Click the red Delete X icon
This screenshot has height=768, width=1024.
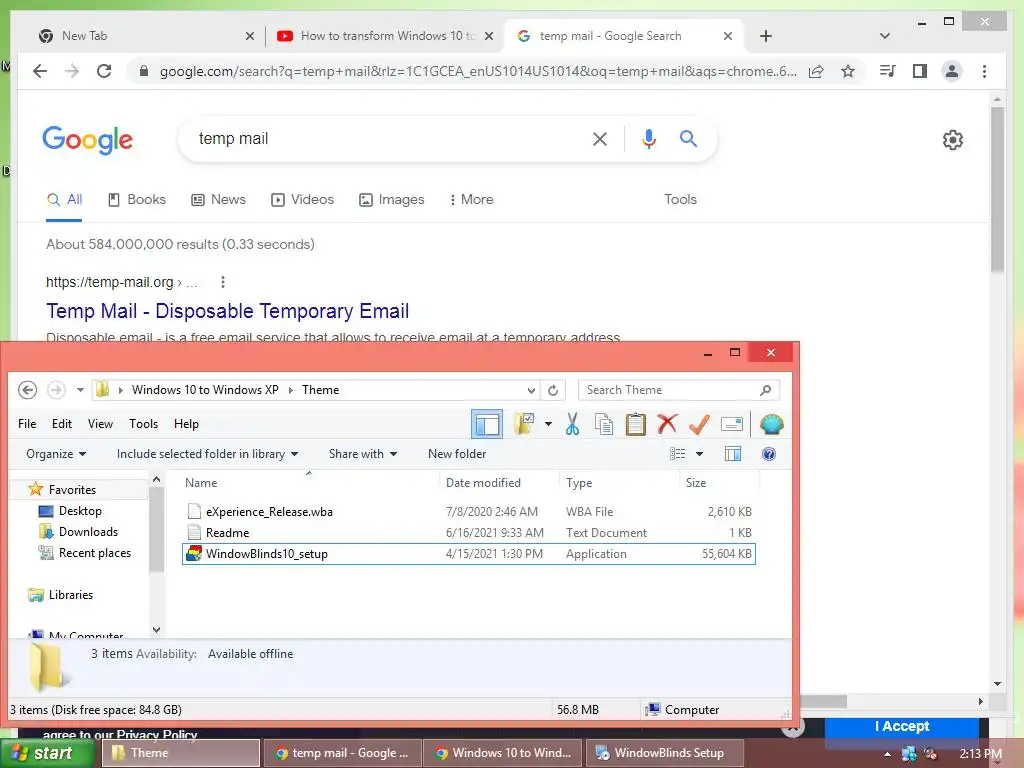coord(667,424)
